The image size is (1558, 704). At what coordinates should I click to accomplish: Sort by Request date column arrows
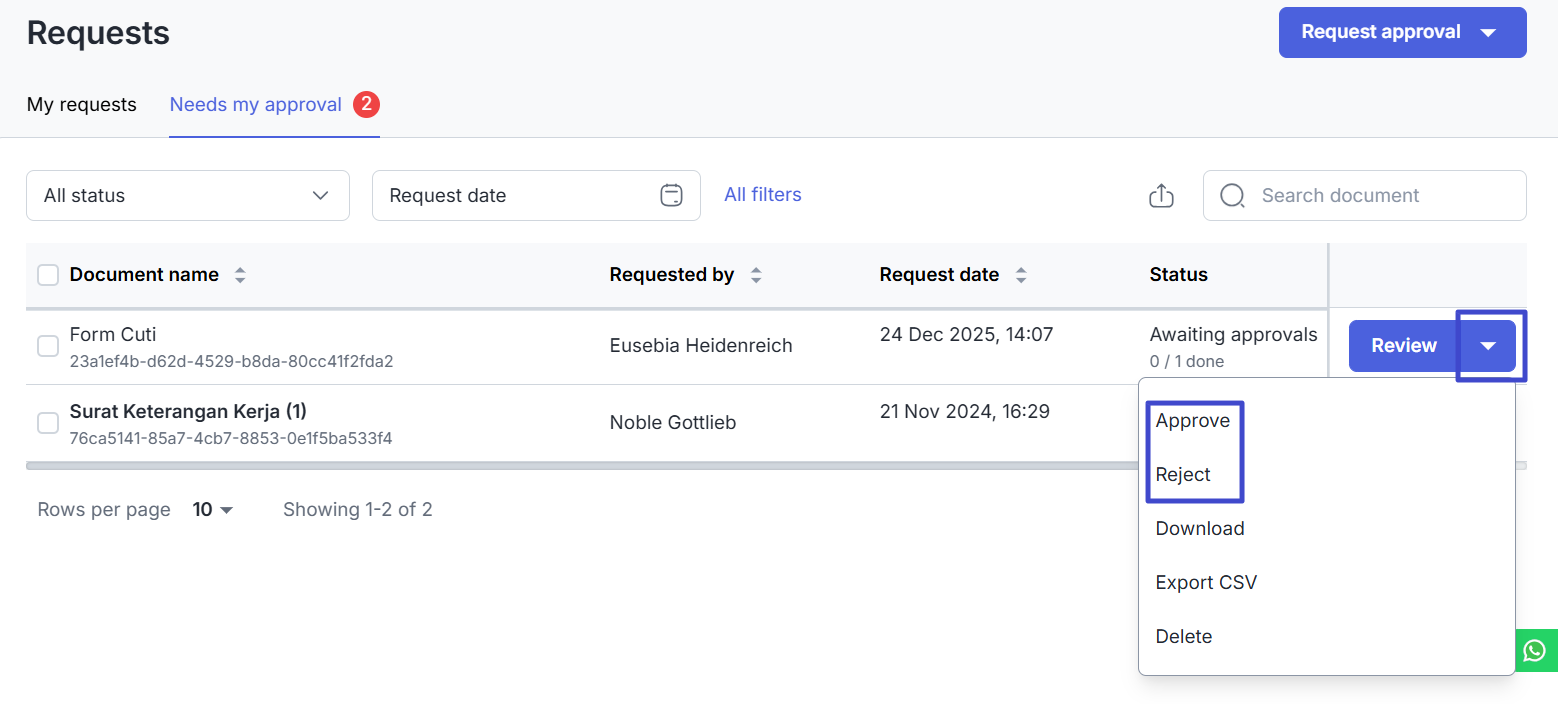coord(1020,275)
